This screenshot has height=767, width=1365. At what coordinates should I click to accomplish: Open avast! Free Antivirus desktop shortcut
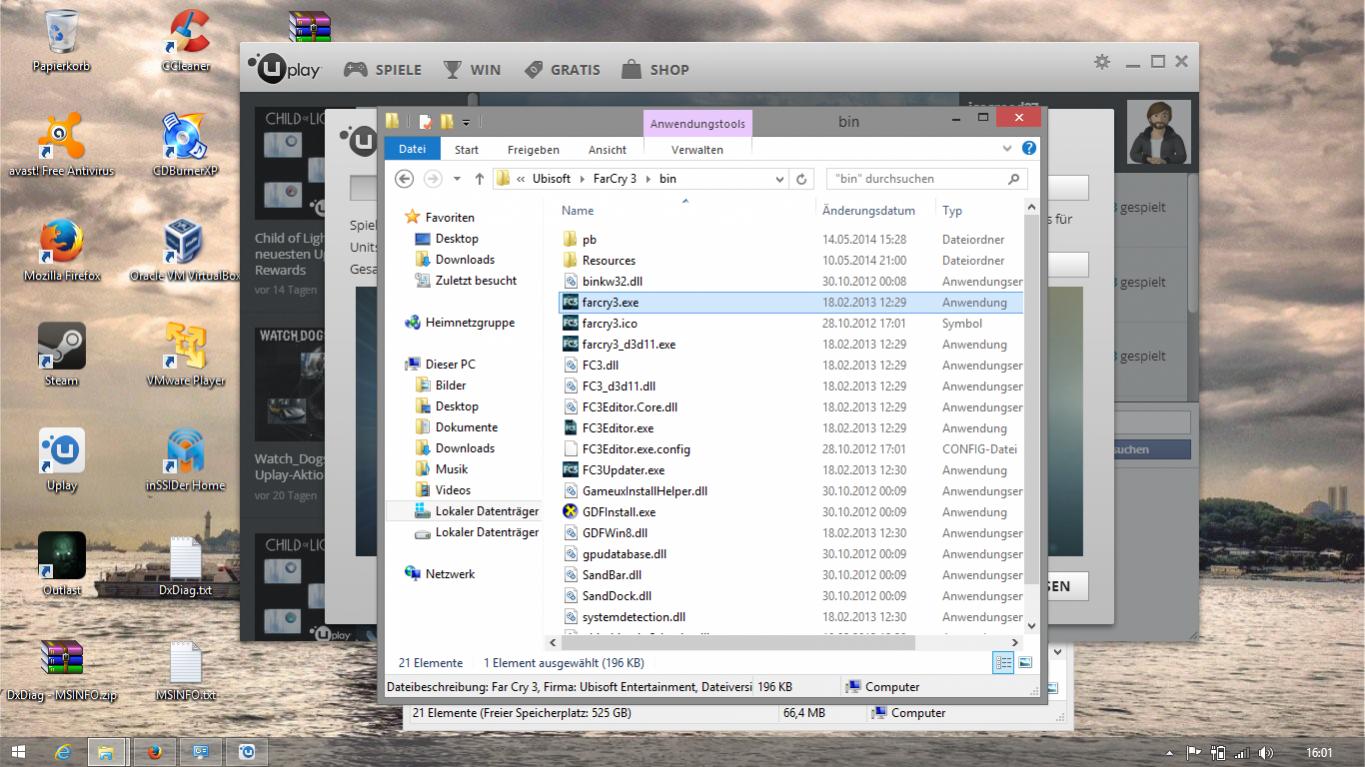[61, 145]
